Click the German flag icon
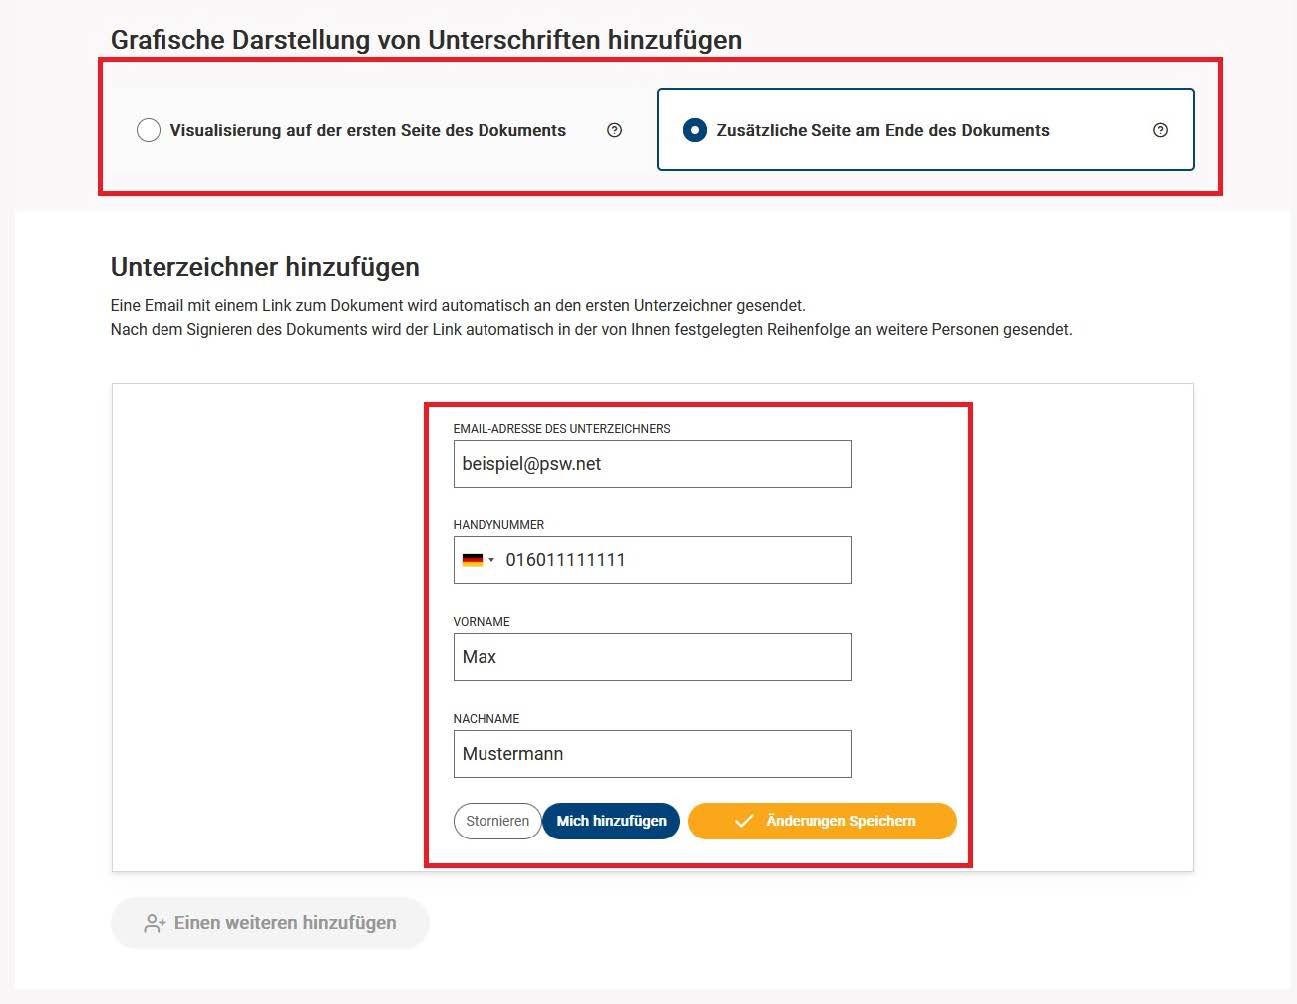The image size is (1297, 1004). (473, 560)
